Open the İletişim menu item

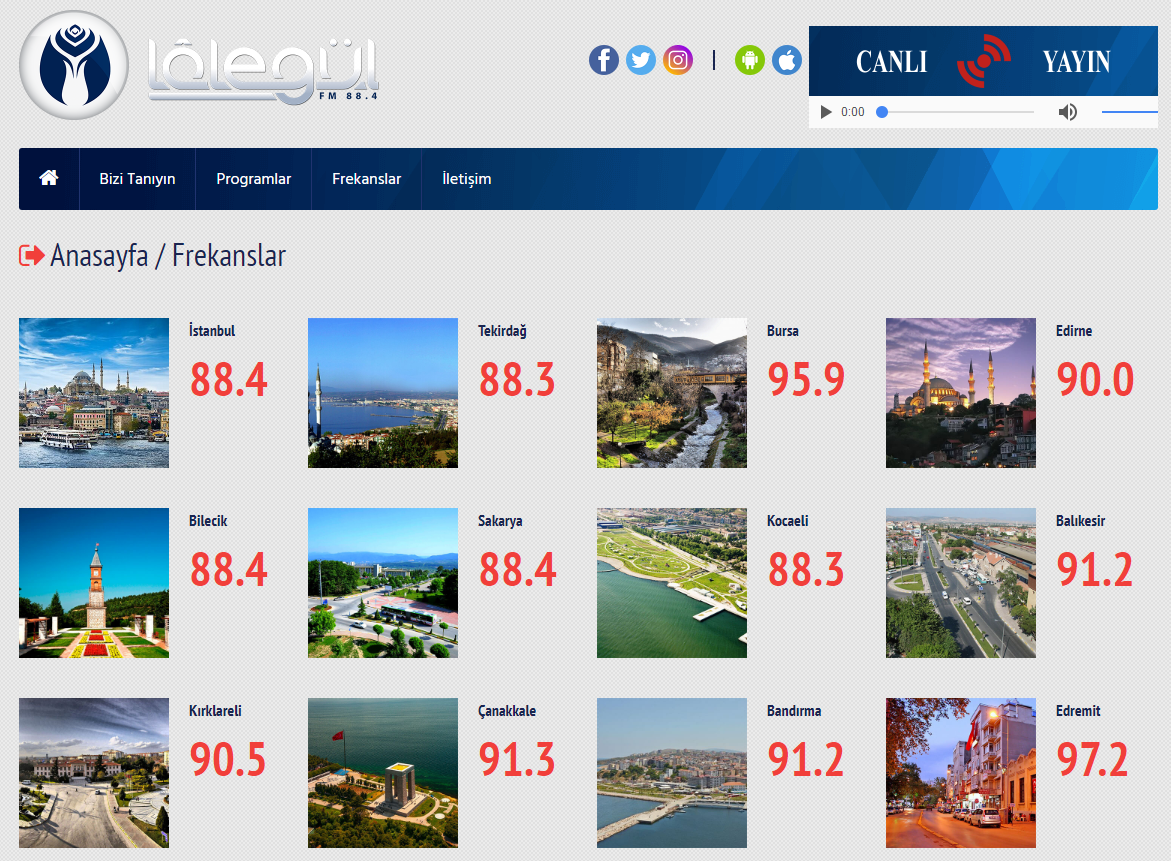pyautogui.click(x=467, y=178)
